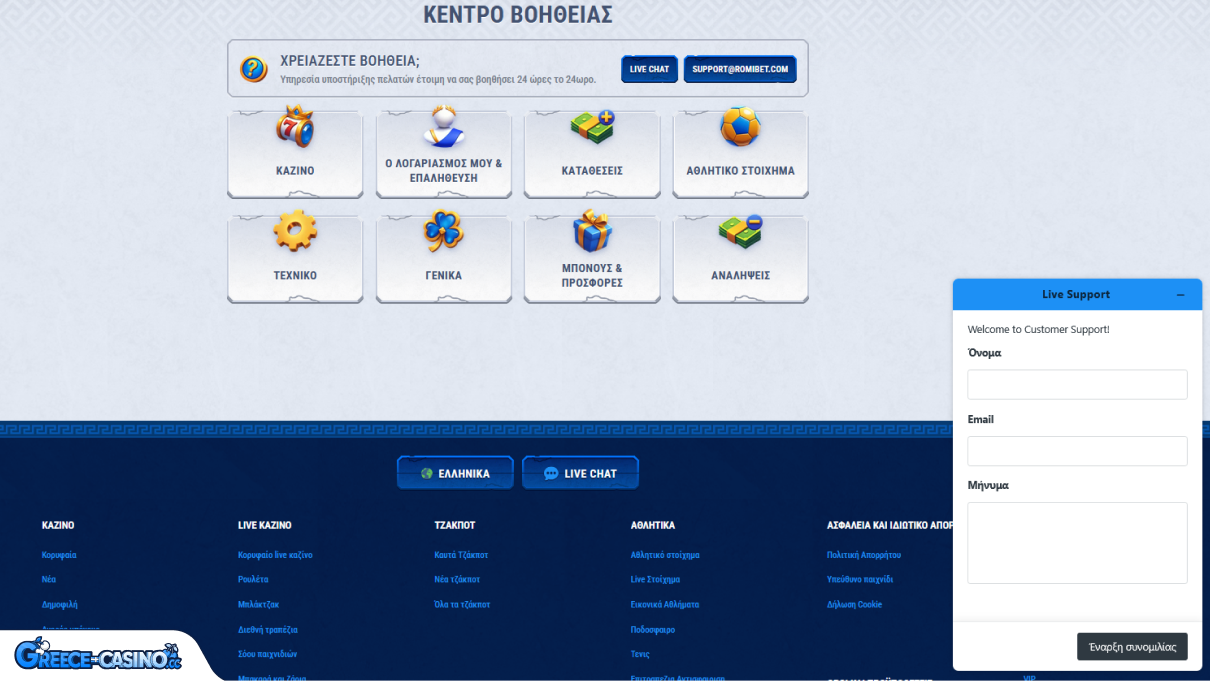Click the question mark help icon
Image resolution: width=1210 pixels, height=681 pixels.
254,69
